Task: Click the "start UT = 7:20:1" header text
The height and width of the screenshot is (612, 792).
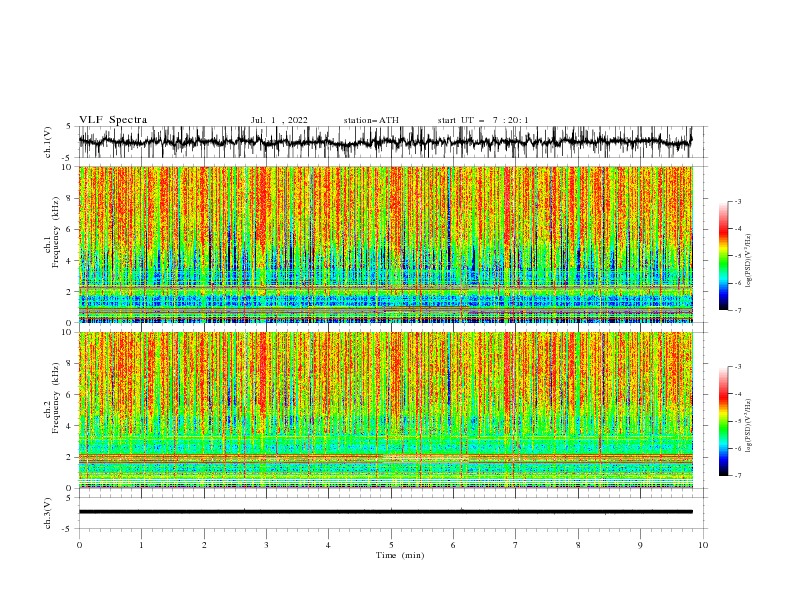Action: click(x=483, y=120)
